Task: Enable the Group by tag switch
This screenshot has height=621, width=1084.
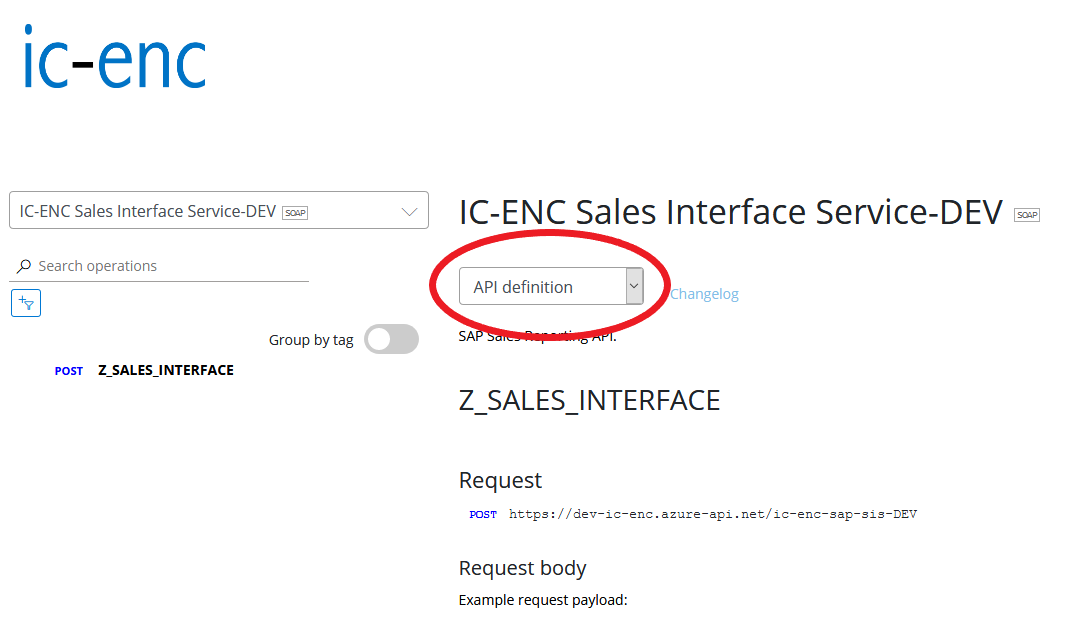Action: (391, 339)
